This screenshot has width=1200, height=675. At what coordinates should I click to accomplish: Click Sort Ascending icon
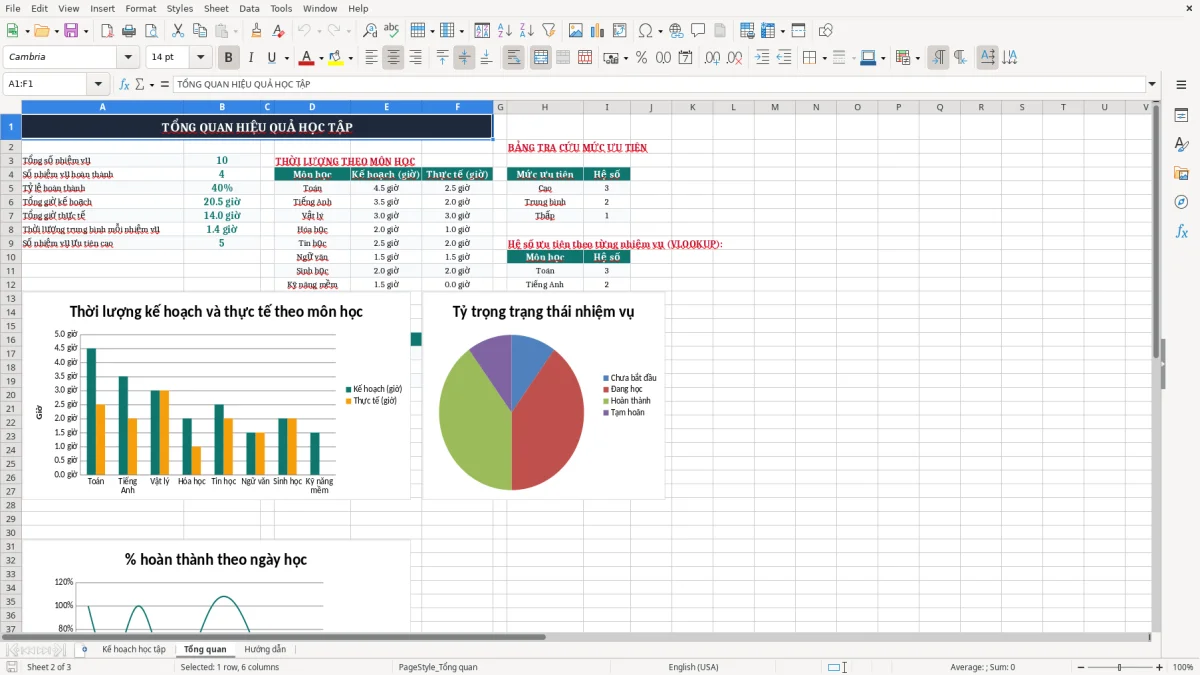point(505,31)
